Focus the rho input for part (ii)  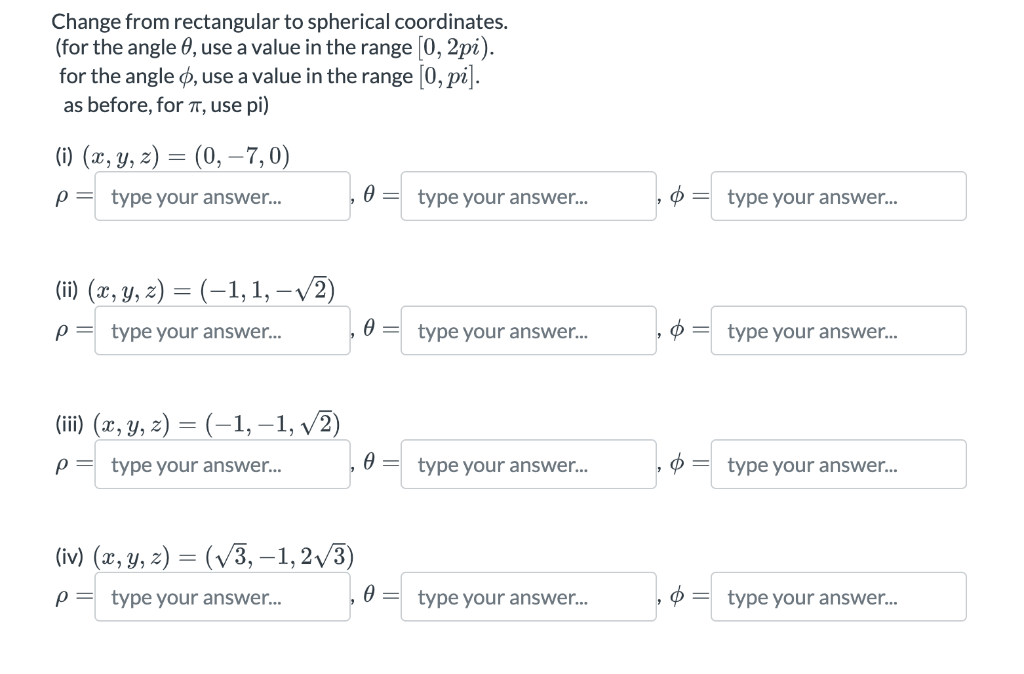pos(223,330)
